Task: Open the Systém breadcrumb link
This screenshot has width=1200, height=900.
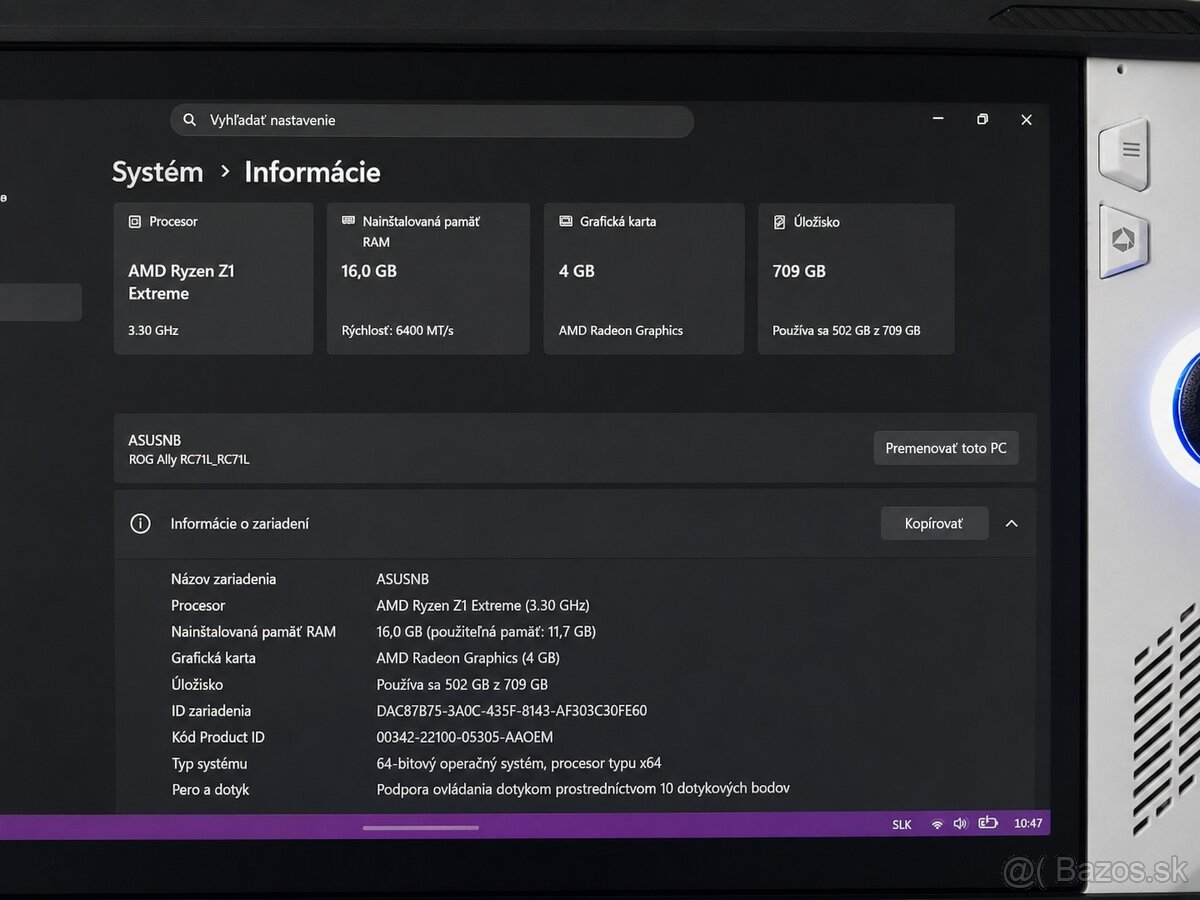Action: click(158, 172)
